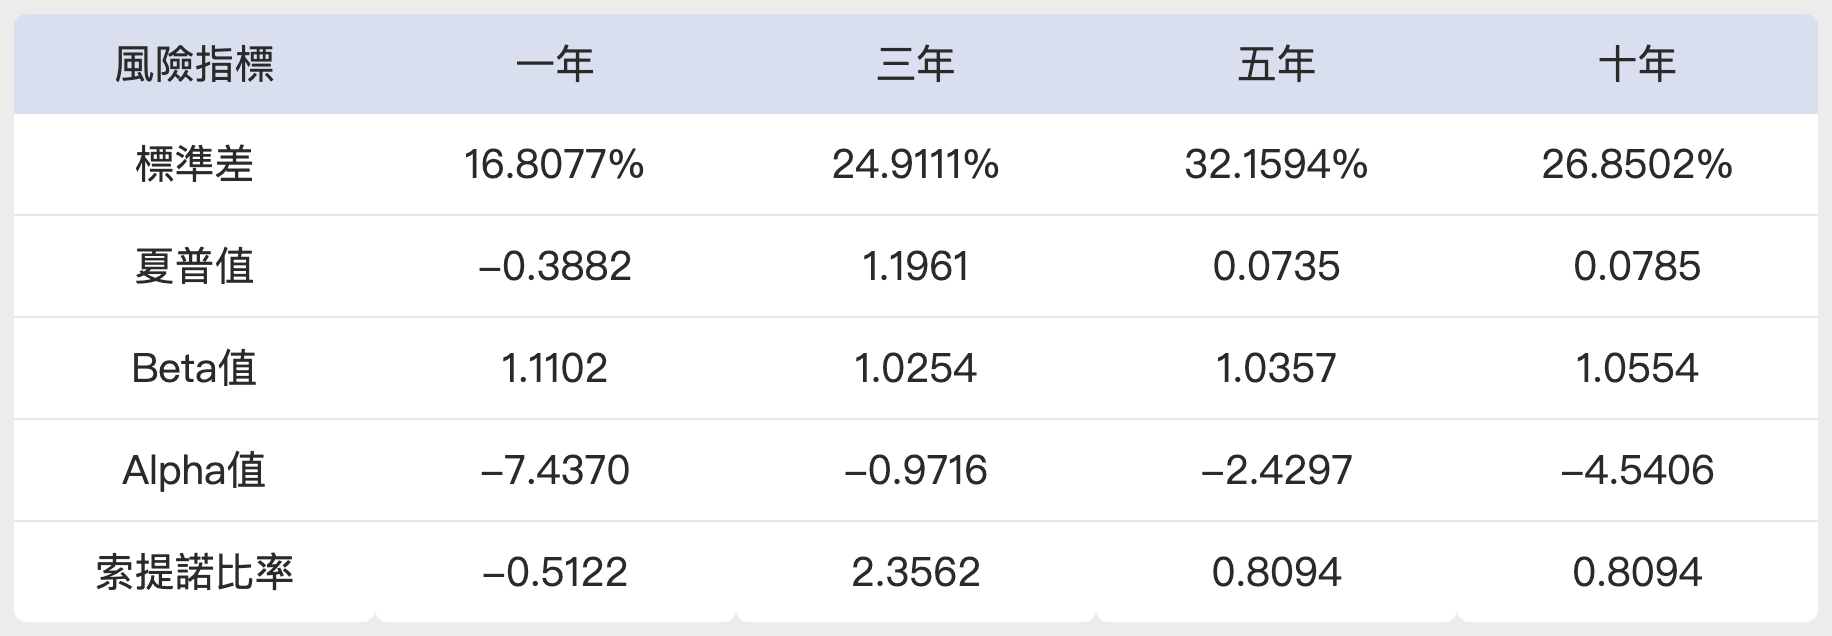Click the ten-year standard deviation 26.8502%
The height and width of the screenshot is (636, 1832).
click(1637, 164)
